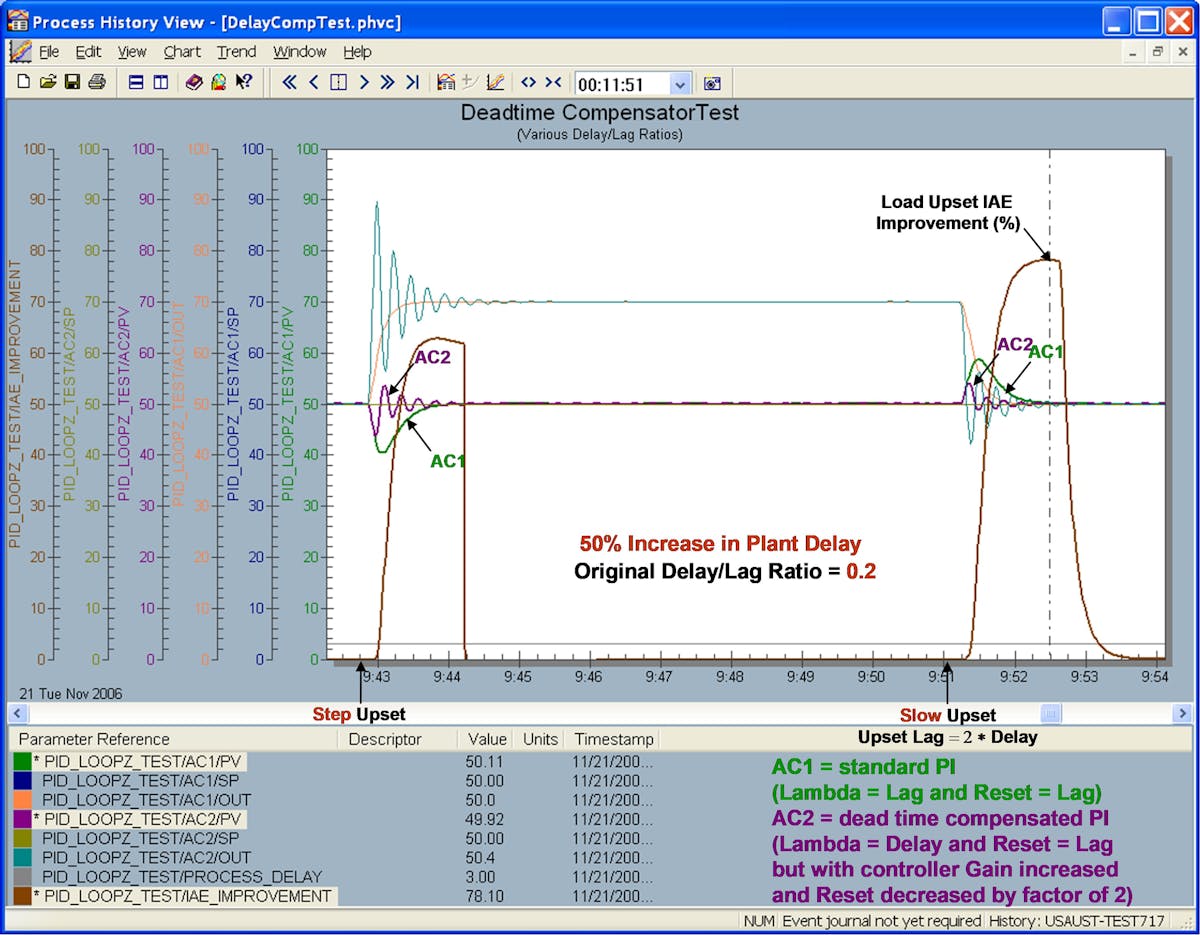
Task: Open the time span 00:11:51 dropdown
Action: click(681, 85)
